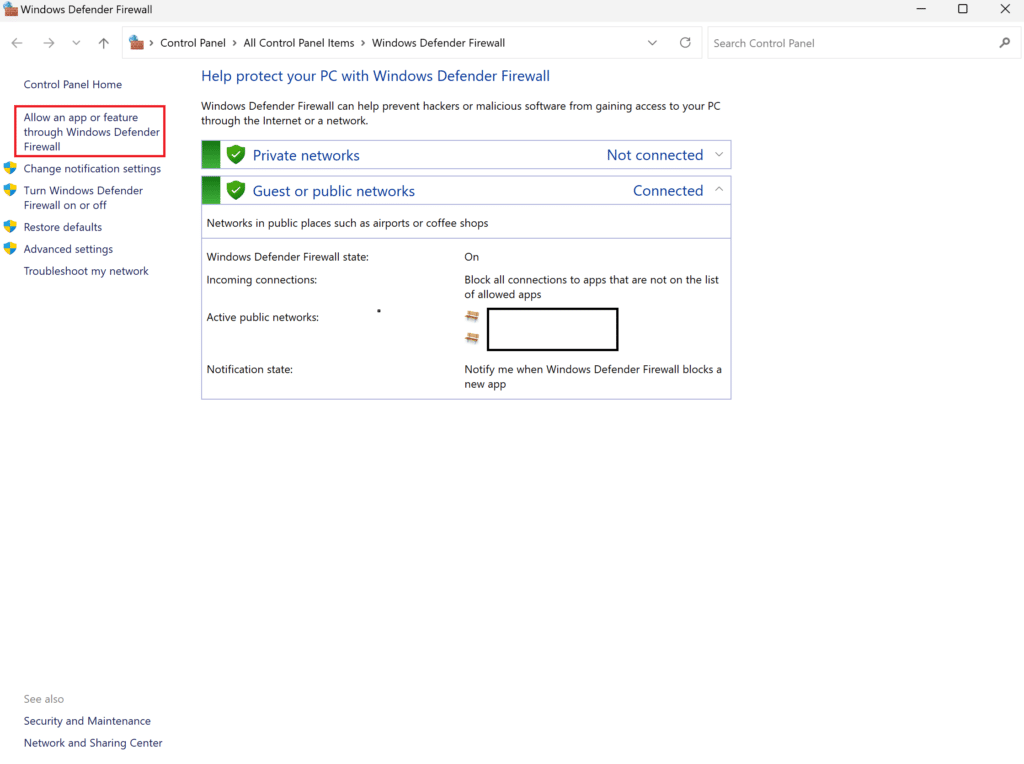
Task: Open Network and Sharing Center link
Action: point(92,743)
